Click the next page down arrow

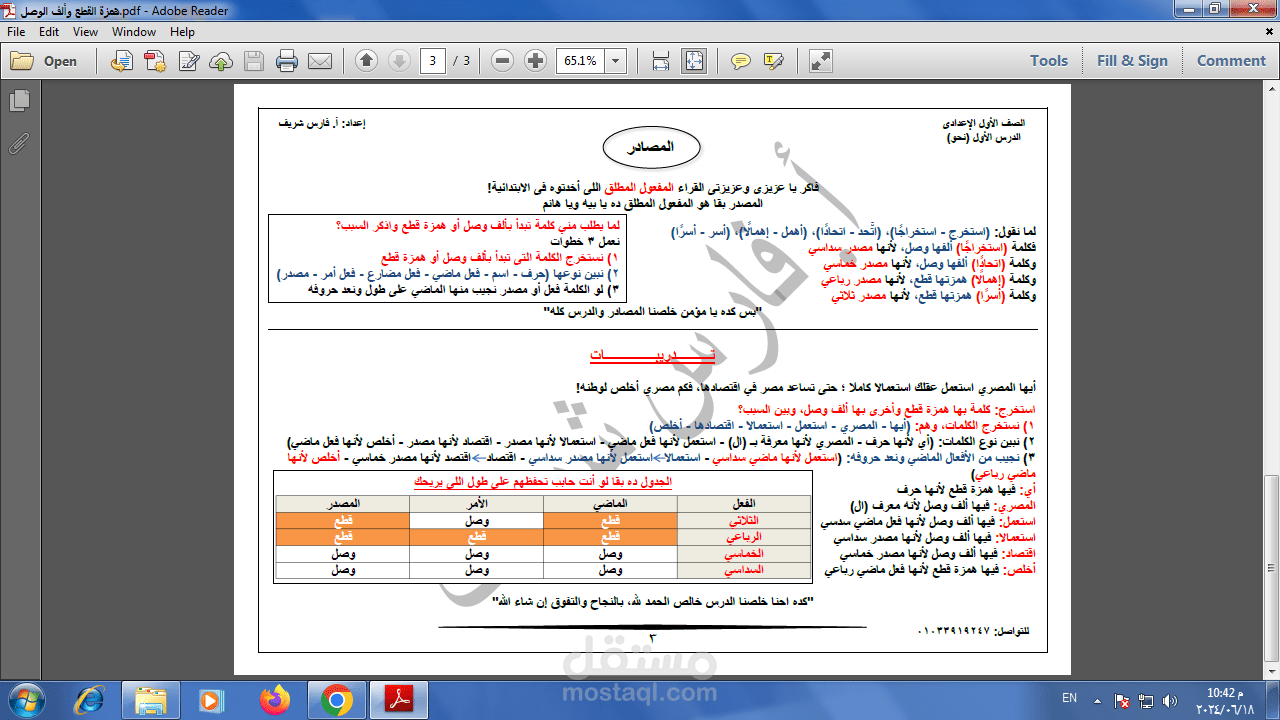(399, 61)
